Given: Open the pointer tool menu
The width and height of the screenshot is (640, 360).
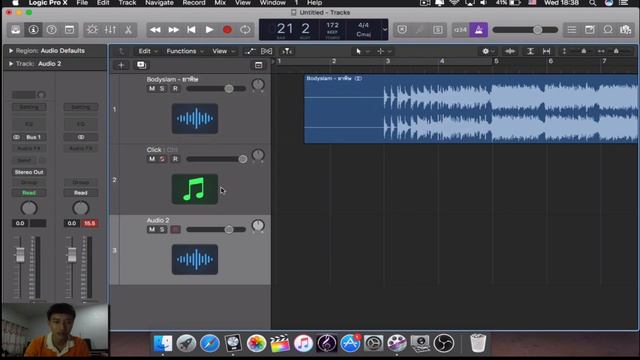Looking at the screenshot, I should click(x=361, y=51).
